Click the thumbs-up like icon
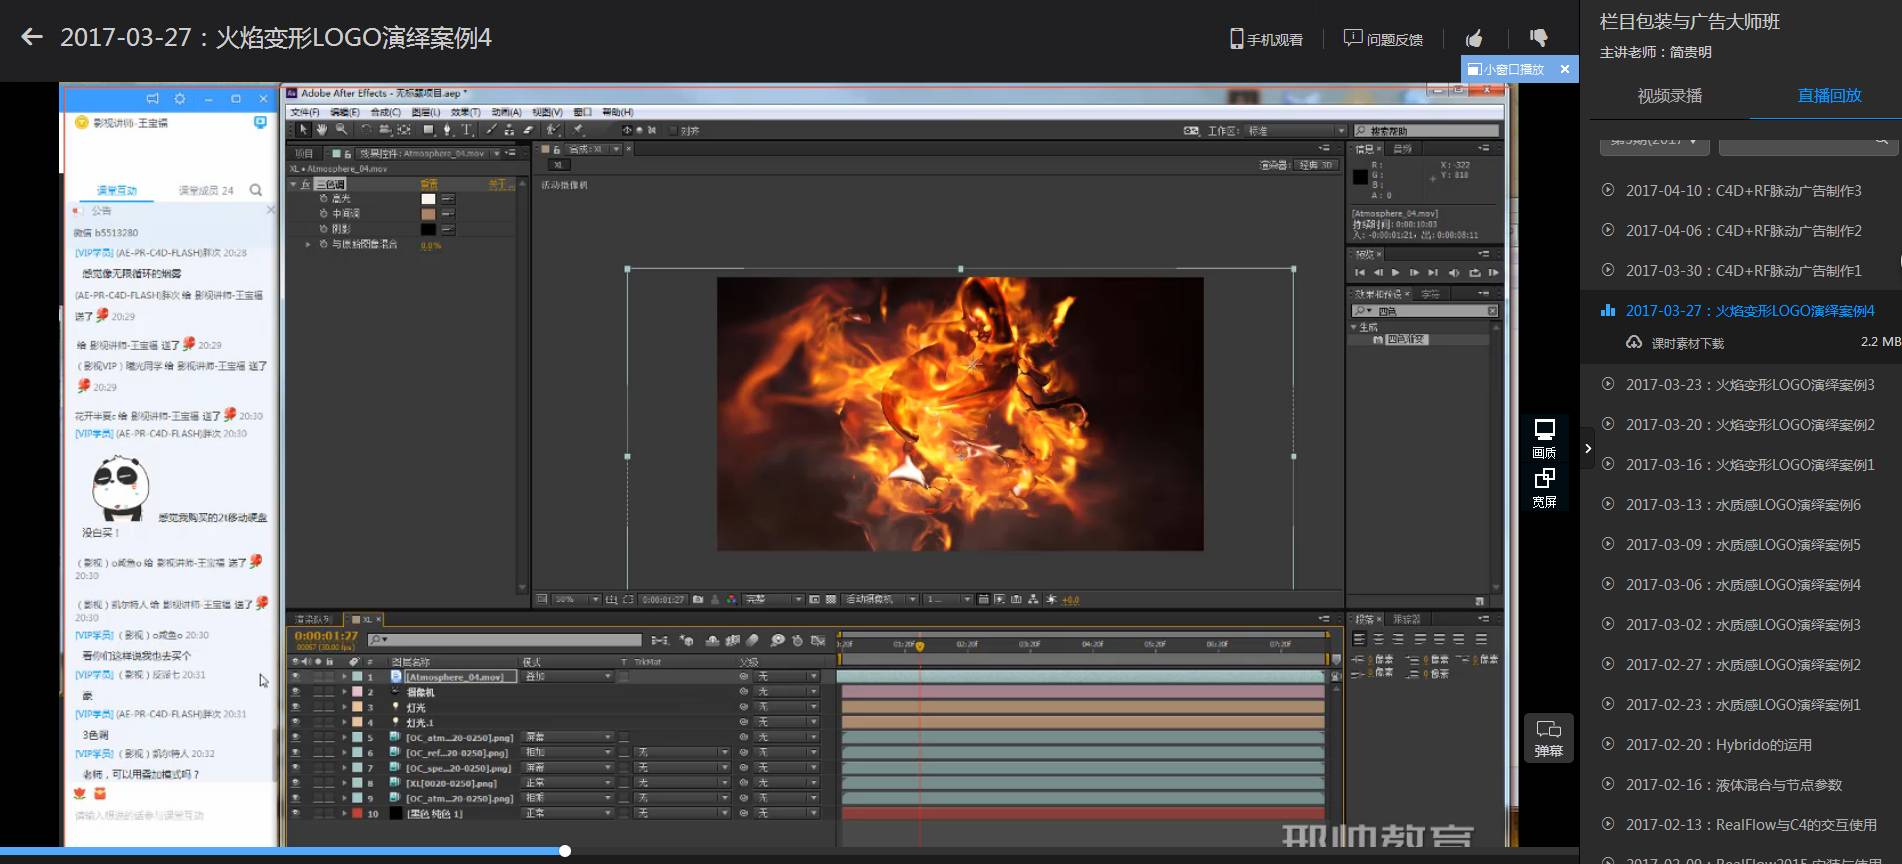Viewport: 1902px width, 864px height. point(1474,39)
